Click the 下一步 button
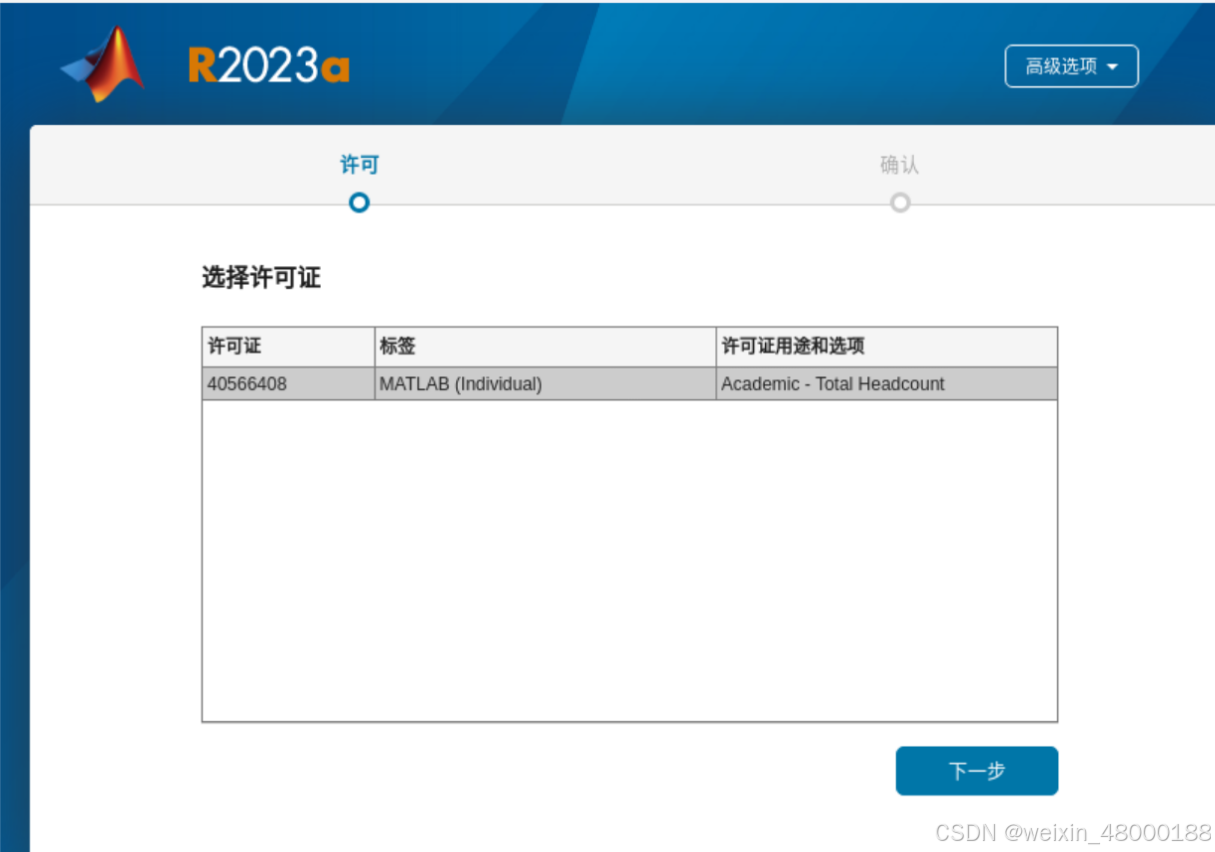The height and width of the screenshot is (852, 1215). pyautogui.click(x=976, y=771)
